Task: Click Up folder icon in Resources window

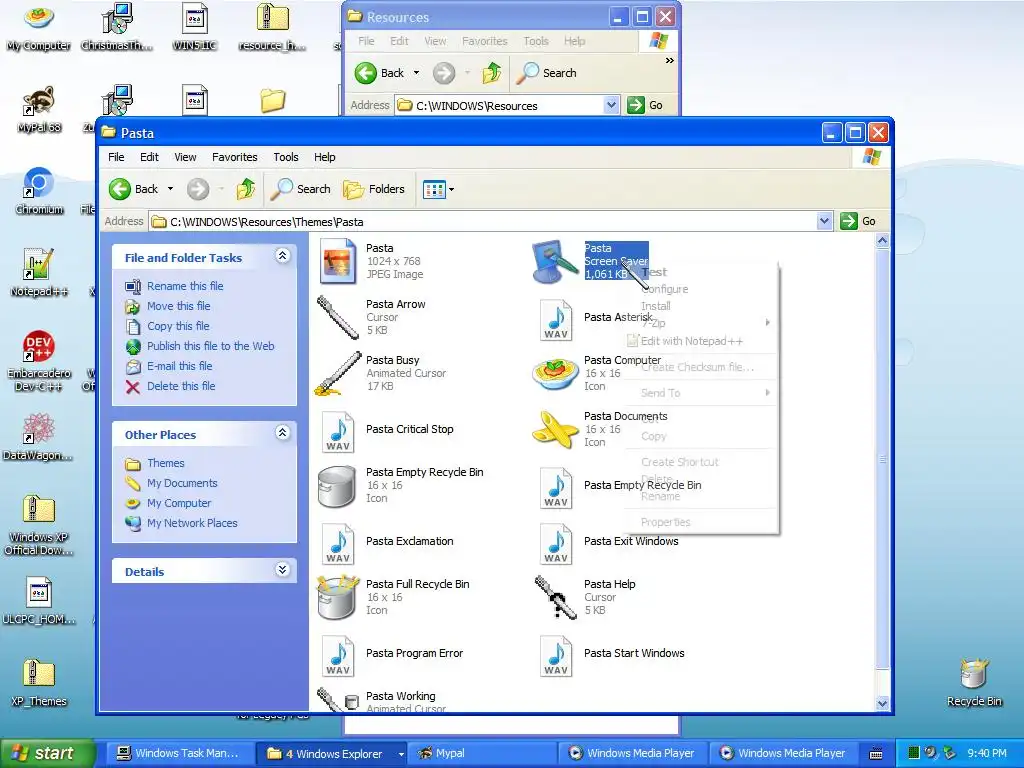Action: coord(492,73)
